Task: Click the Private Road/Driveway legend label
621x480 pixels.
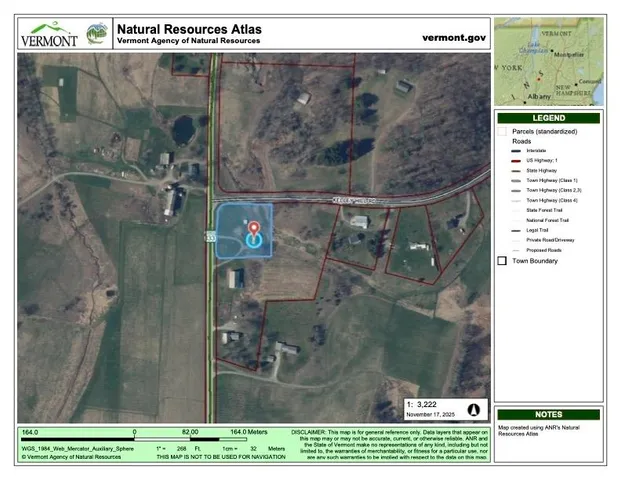Action: tap(550, 240)
